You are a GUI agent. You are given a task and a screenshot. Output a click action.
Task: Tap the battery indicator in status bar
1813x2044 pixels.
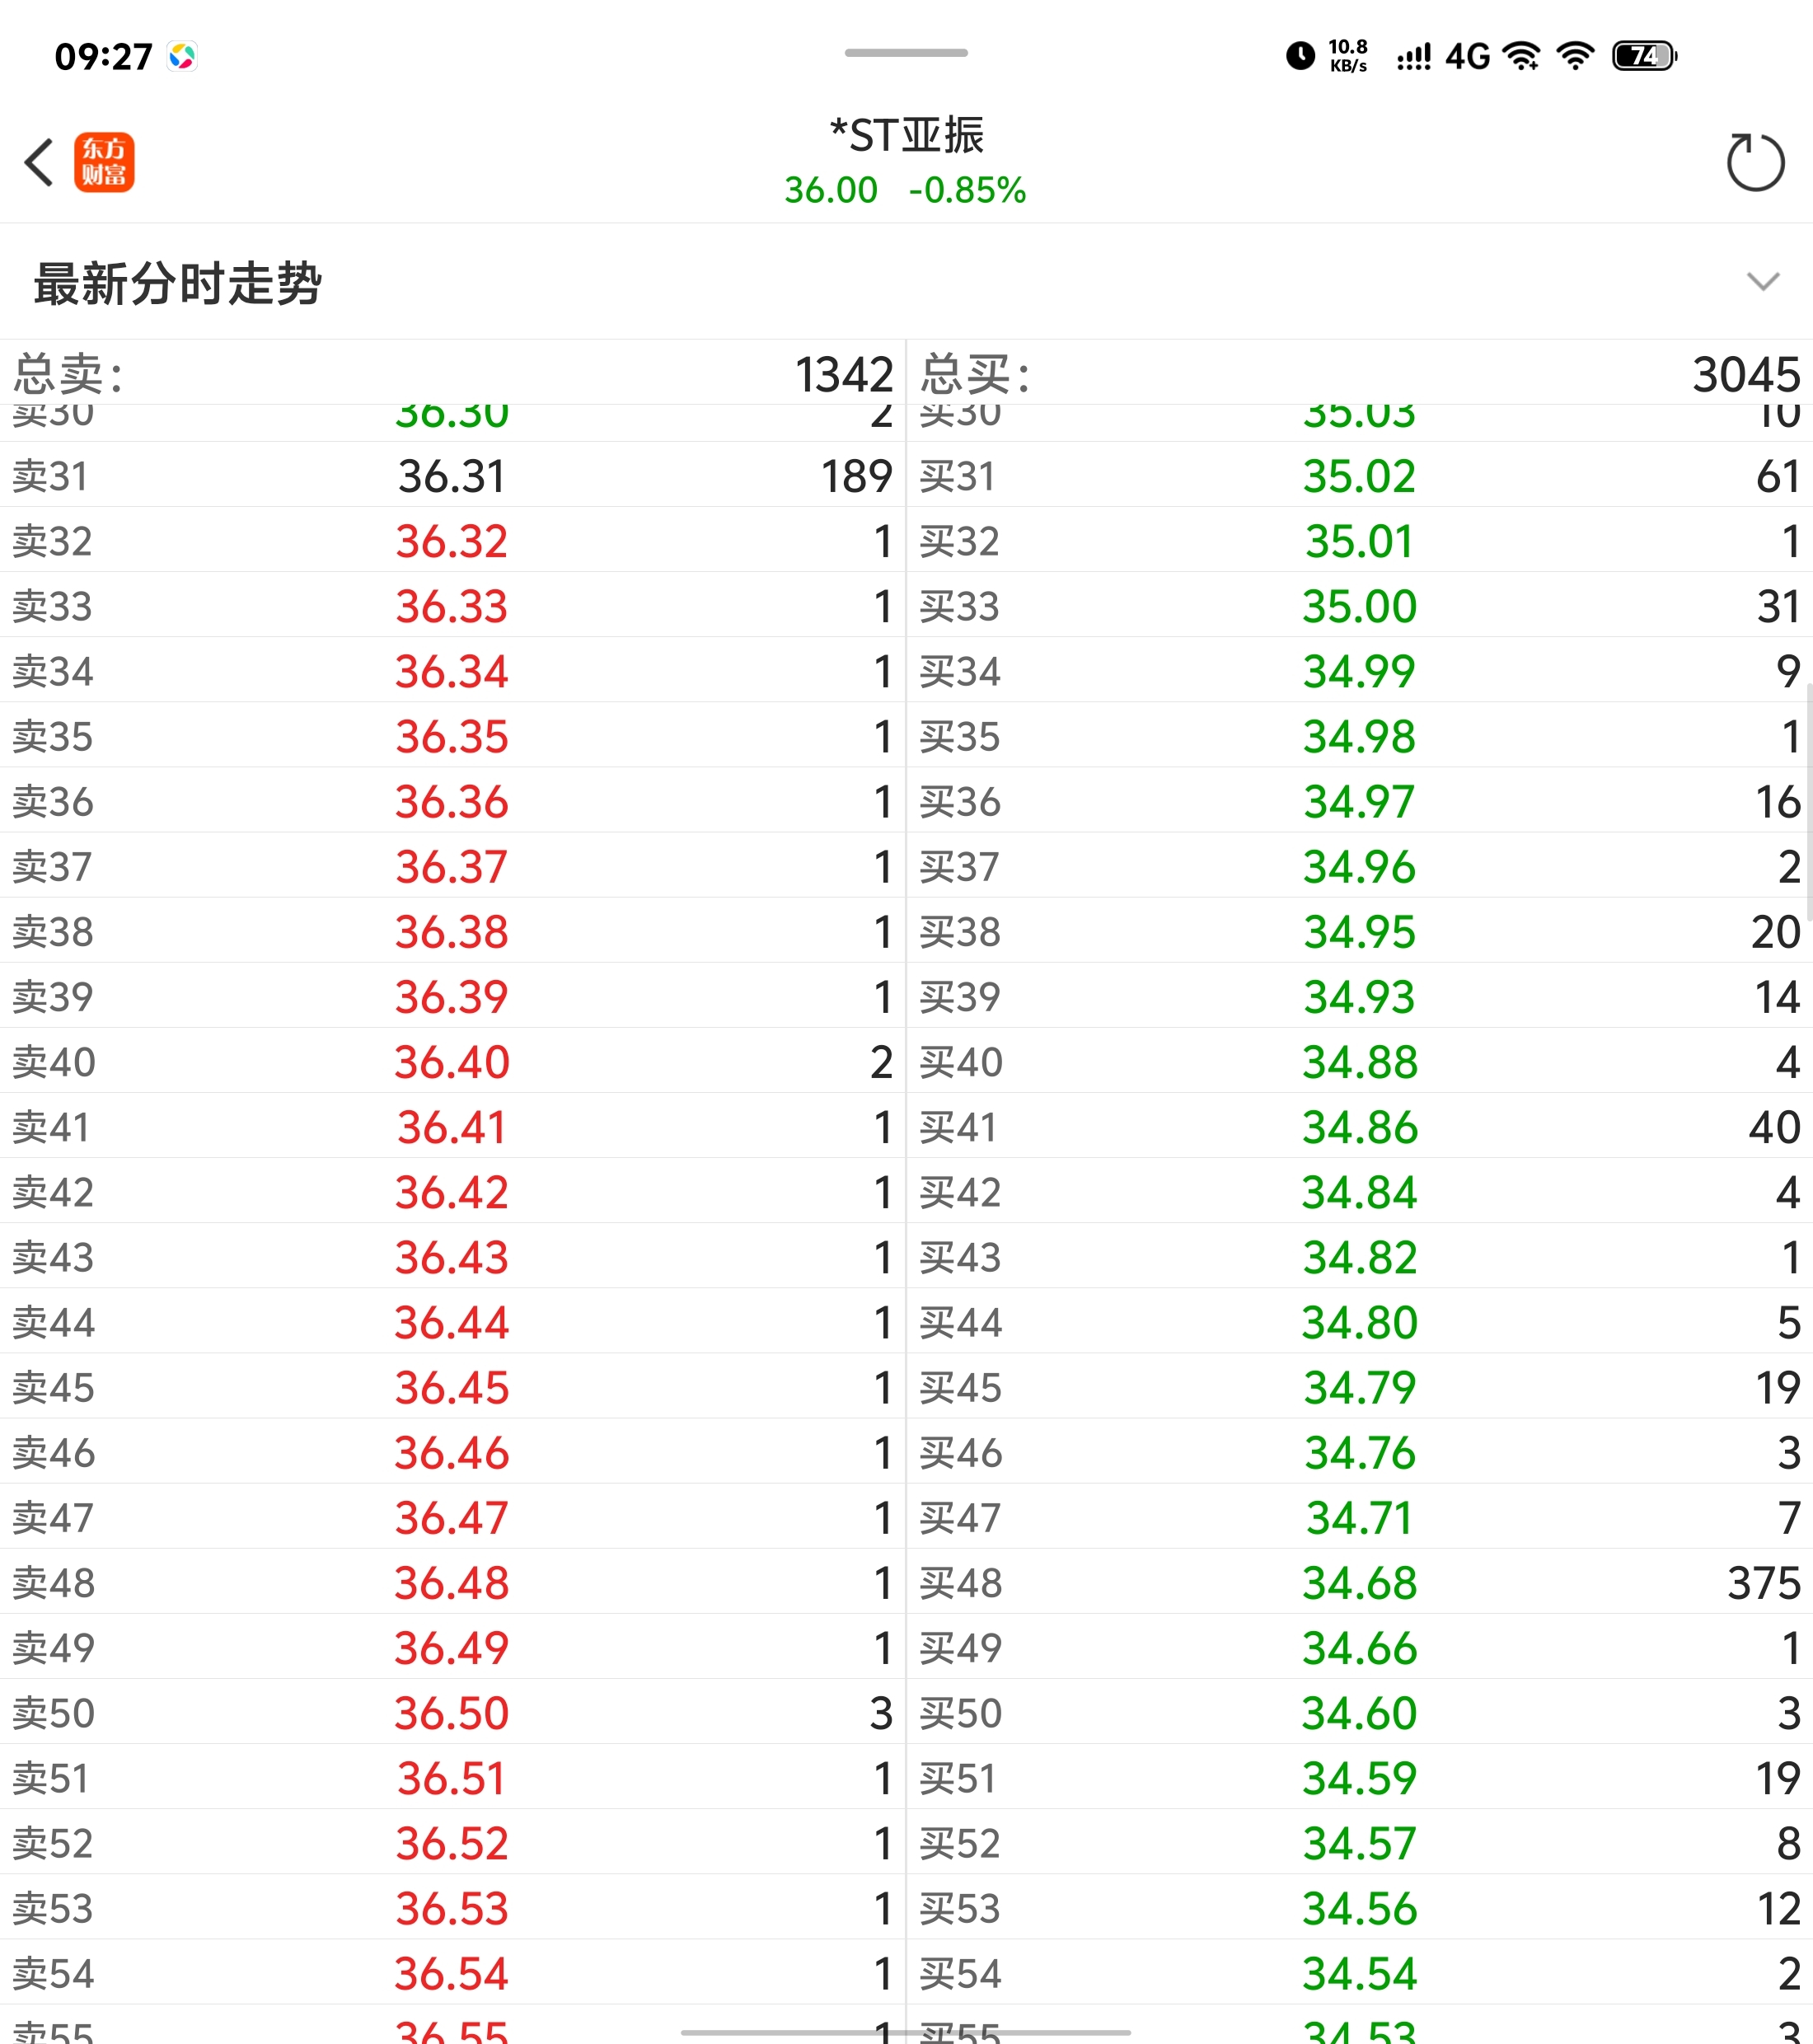click(x=1644, y=56)
